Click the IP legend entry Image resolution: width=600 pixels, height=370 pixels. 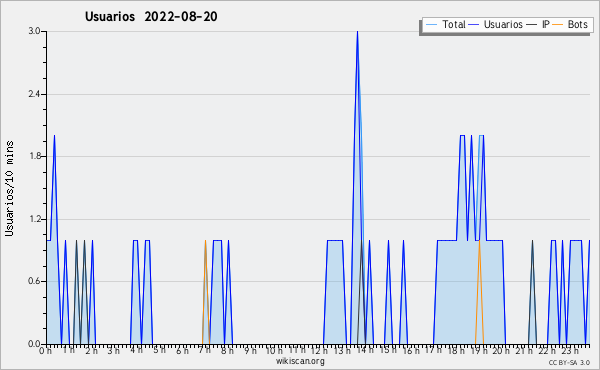(538, 24)
